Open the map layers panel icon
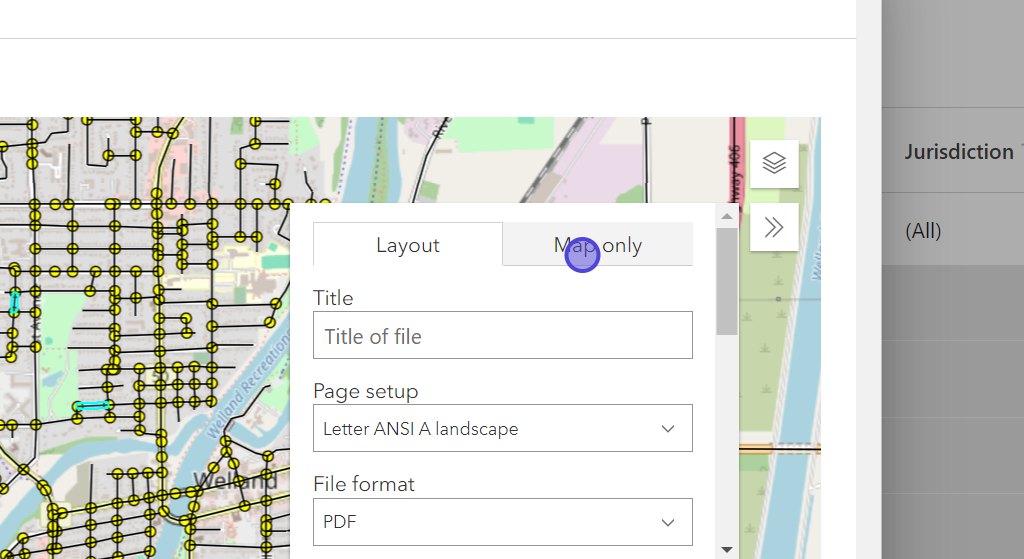 [774, 163]
